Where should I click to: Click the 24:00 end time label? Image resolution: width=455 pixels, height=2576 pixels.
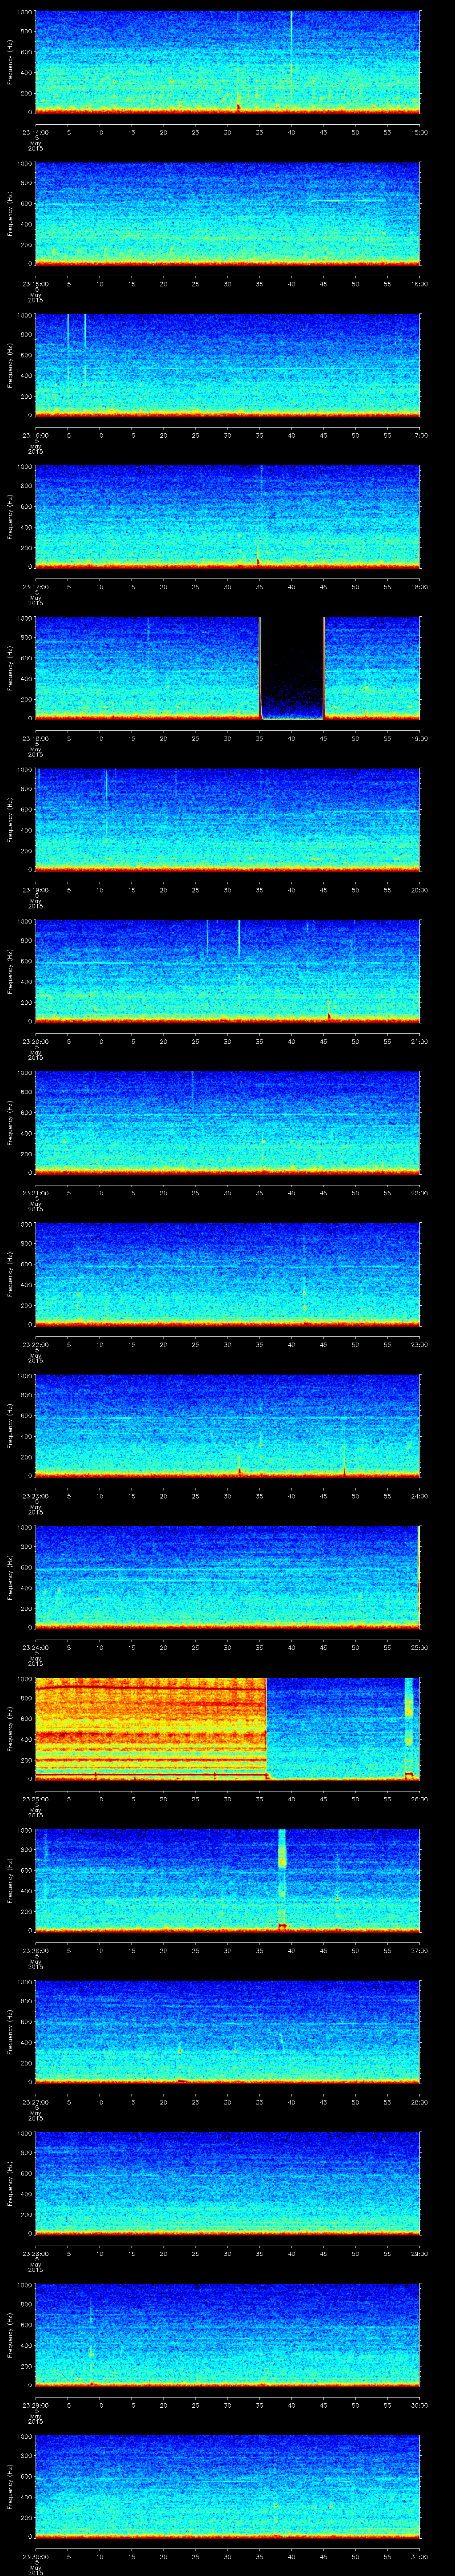coord(419,1496)
